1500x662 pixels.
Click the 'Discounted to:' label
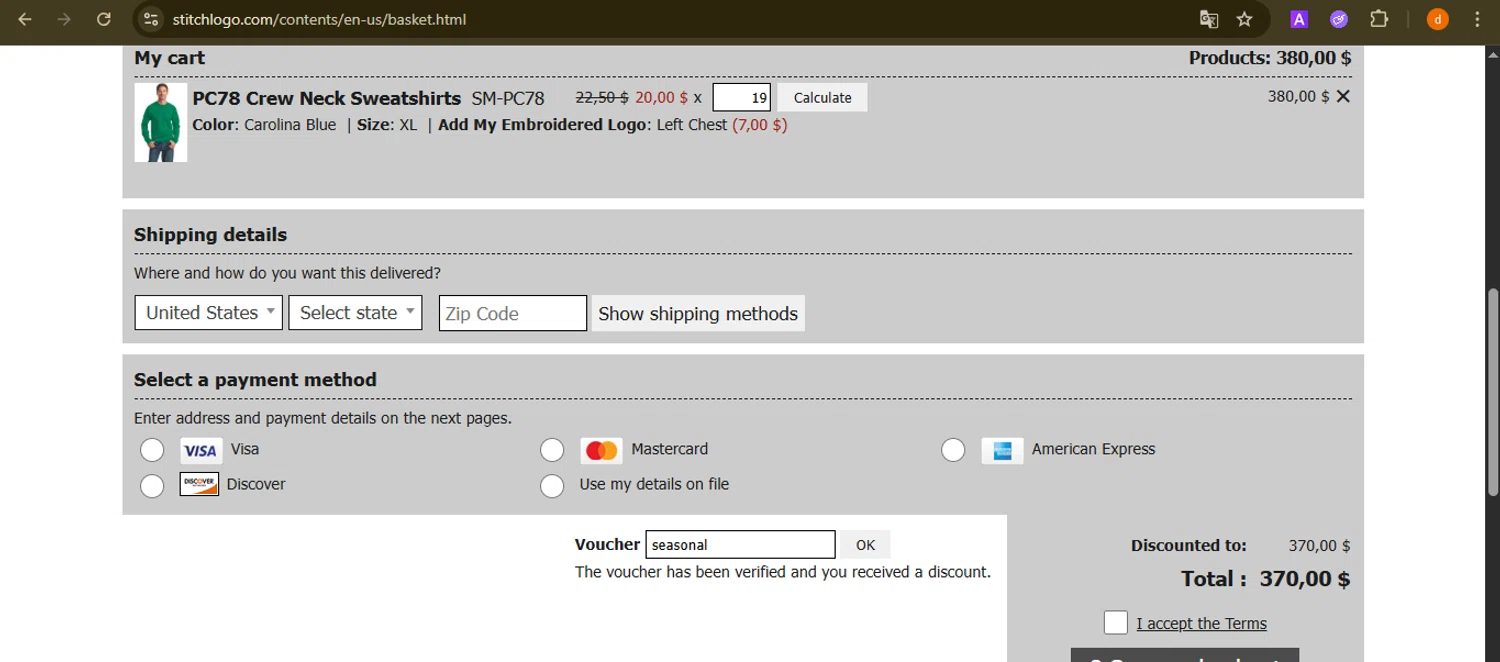[x=1189, y=546]
